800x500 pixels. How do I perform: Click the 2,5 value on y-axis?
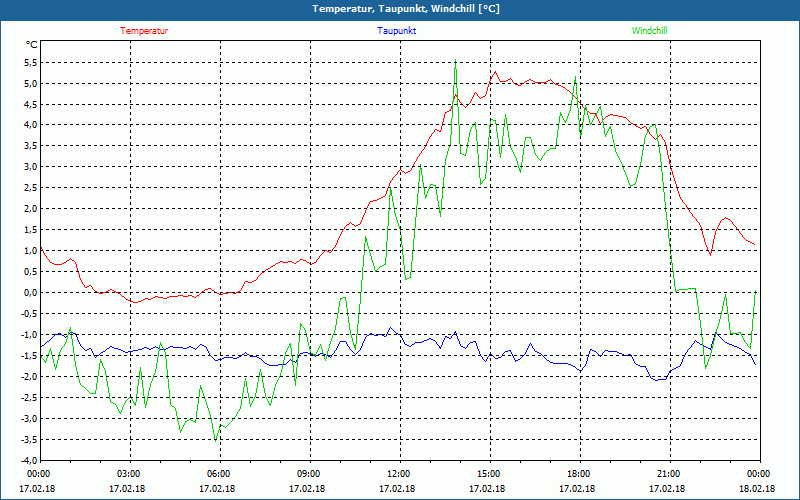point(31,188)
